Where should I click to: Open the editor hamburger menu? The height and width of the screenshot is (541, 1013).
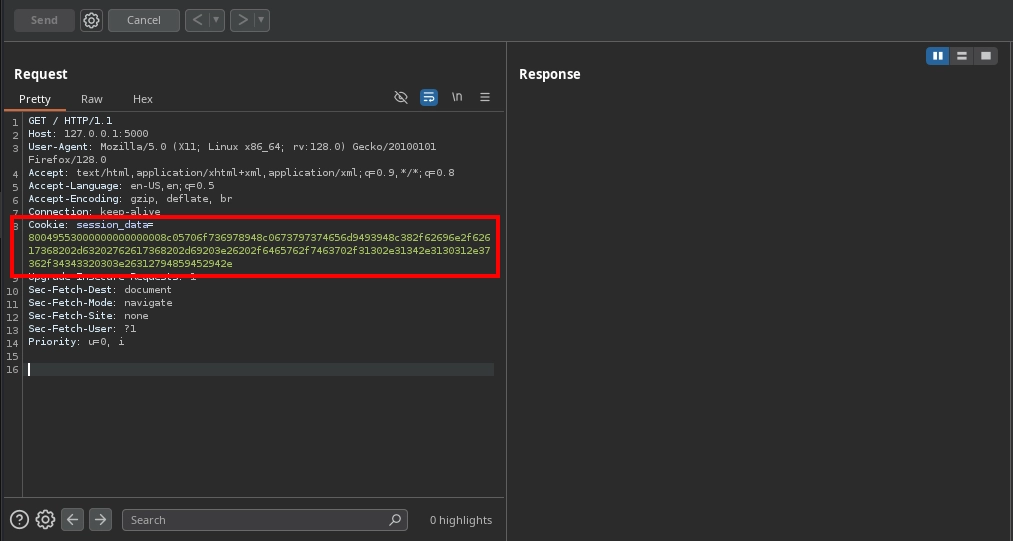pyautogui.click(x=485, y=97)
